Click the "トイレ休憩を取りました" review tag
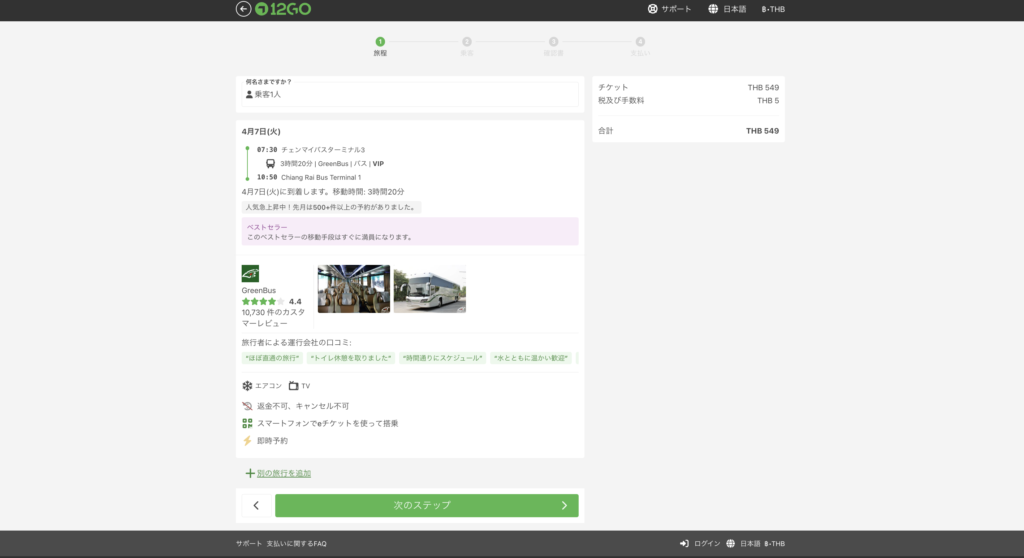1024x558 pixels. [351, 358]
